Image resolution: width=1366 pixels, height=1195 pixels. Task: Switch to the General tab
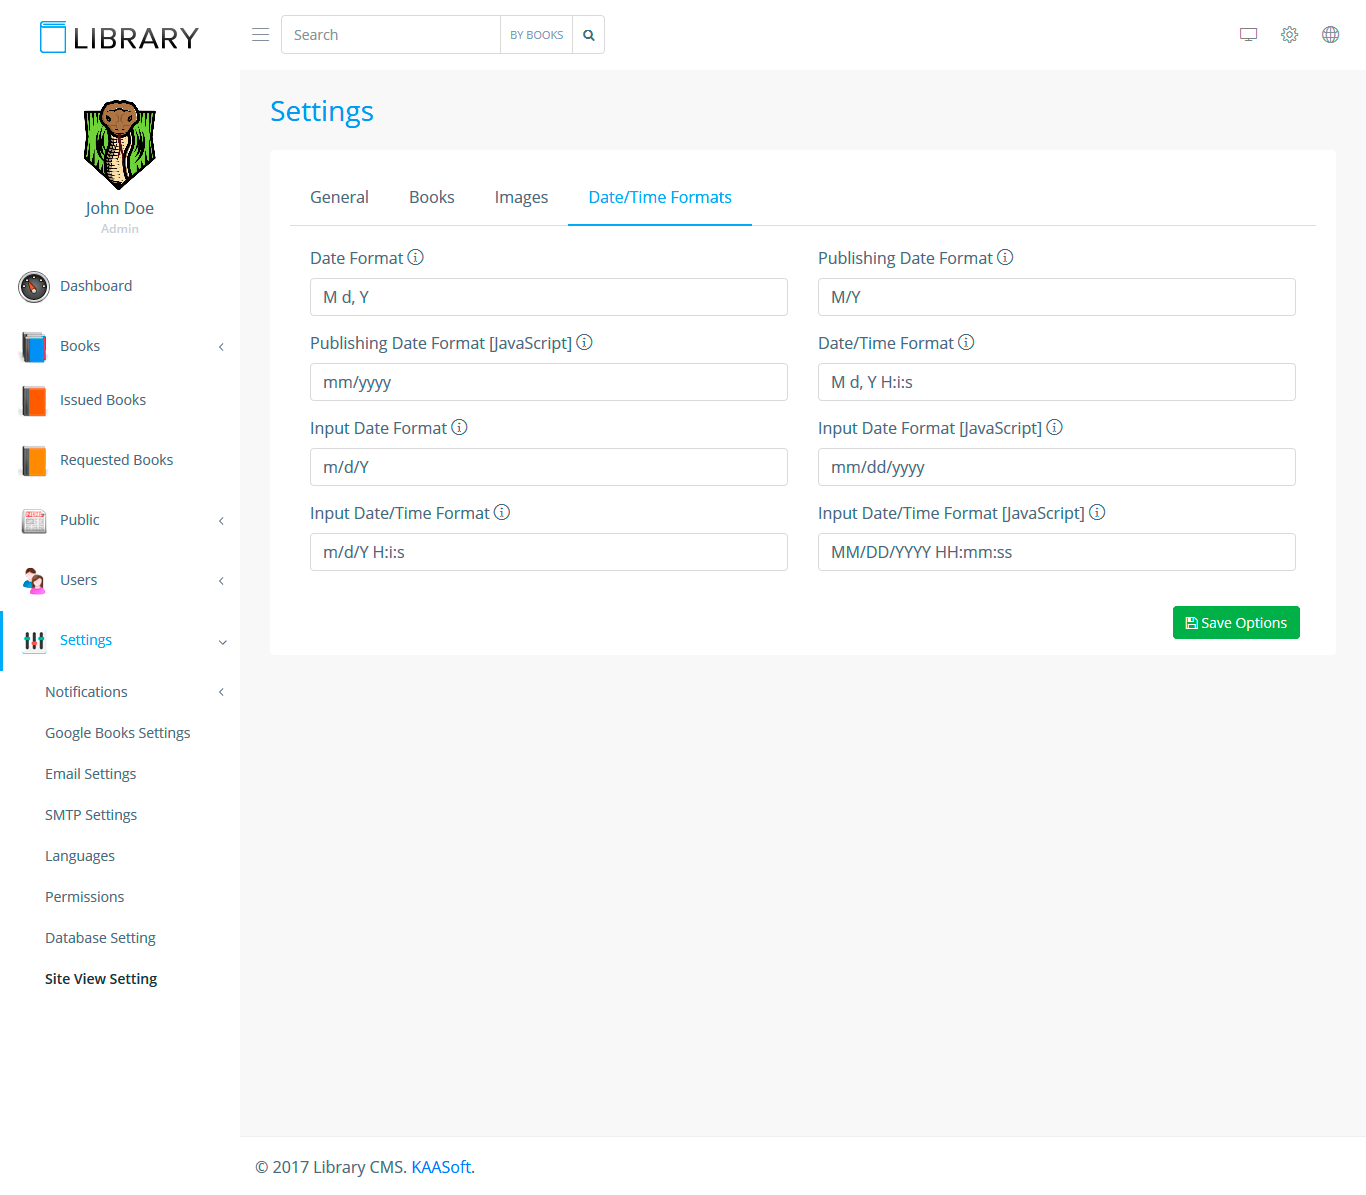[339, 198]
